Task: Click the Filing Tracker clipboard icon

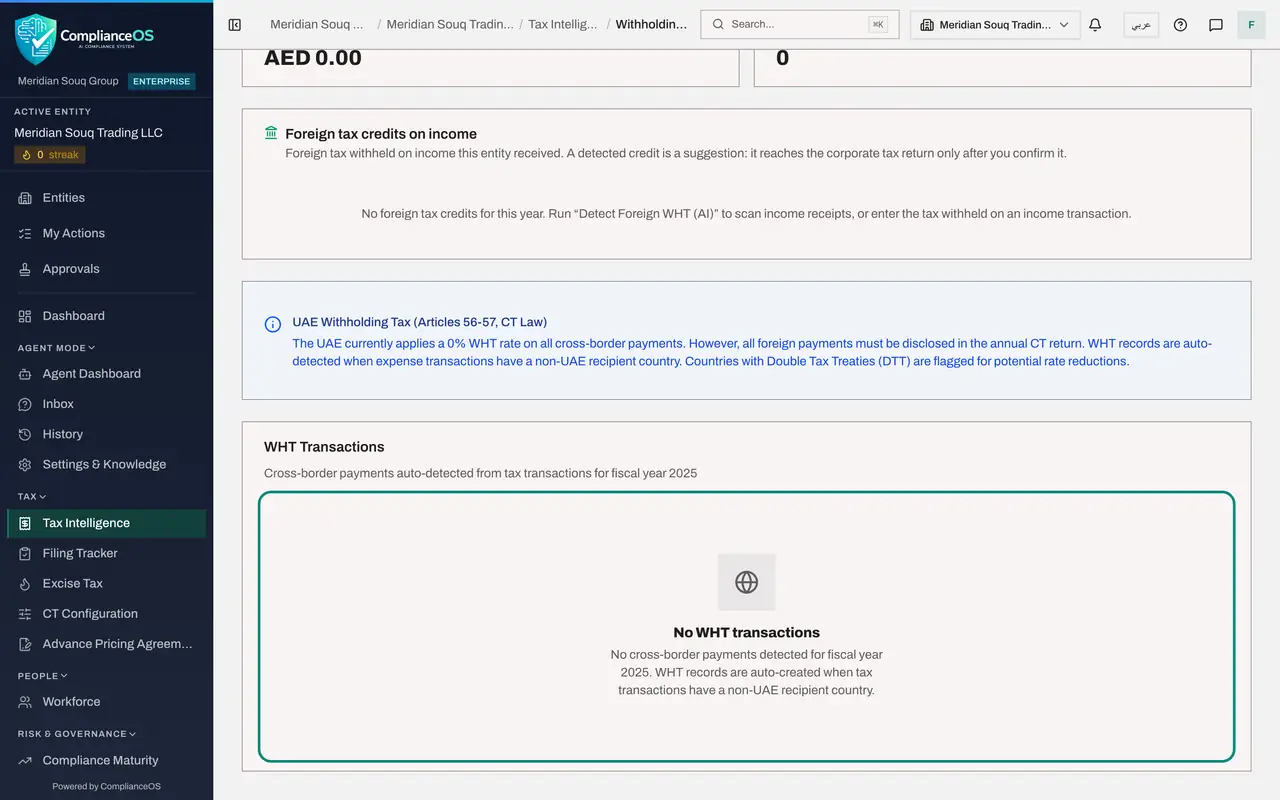Action: (25, 553)
